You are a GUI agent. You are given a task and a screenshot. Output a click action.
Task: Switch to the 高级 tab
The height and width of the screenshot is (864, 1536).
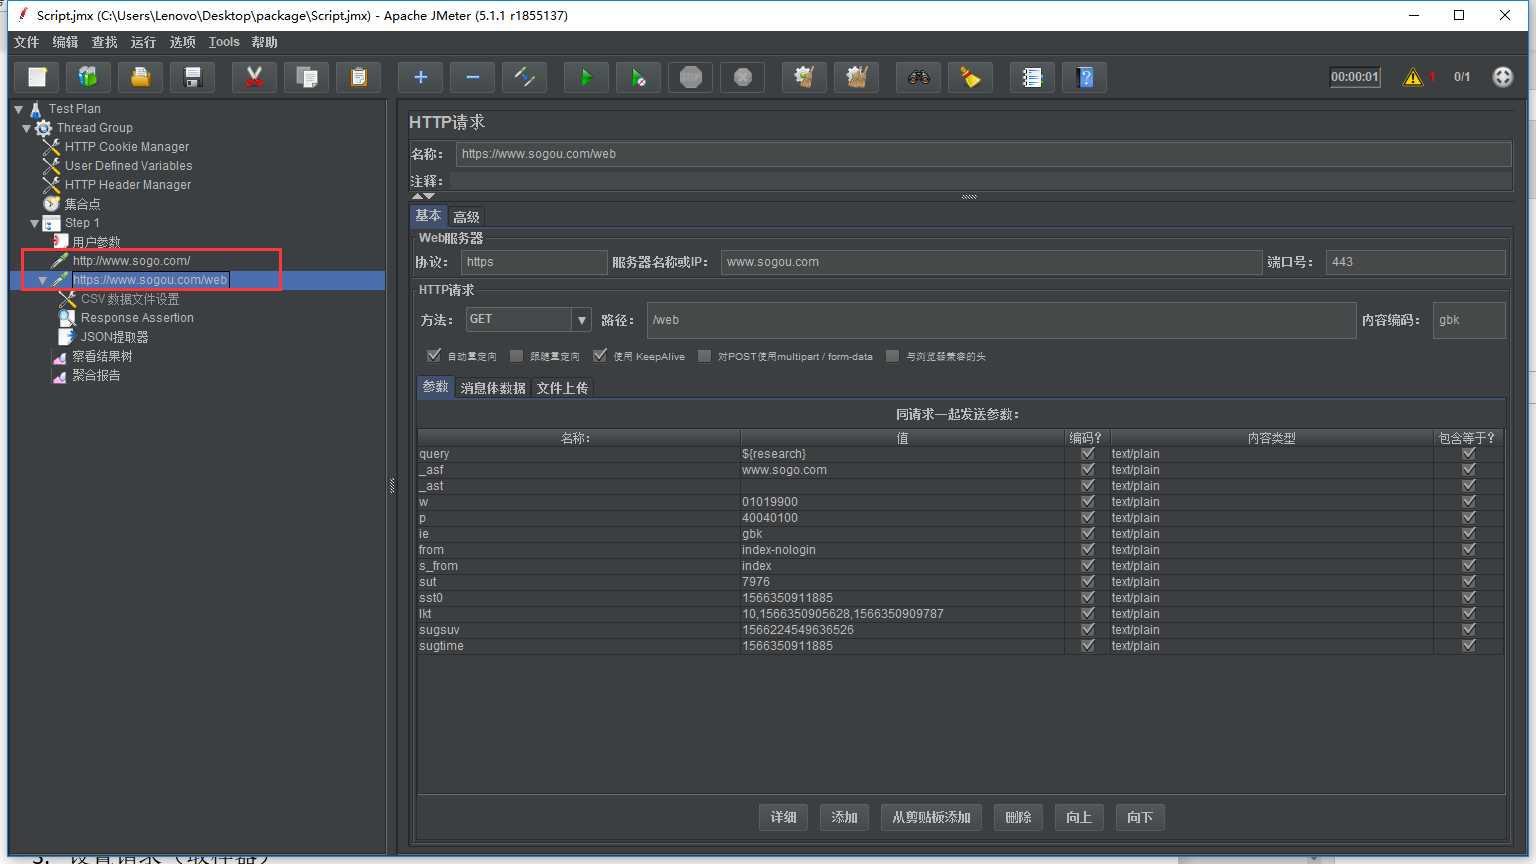tap(466, 217)
